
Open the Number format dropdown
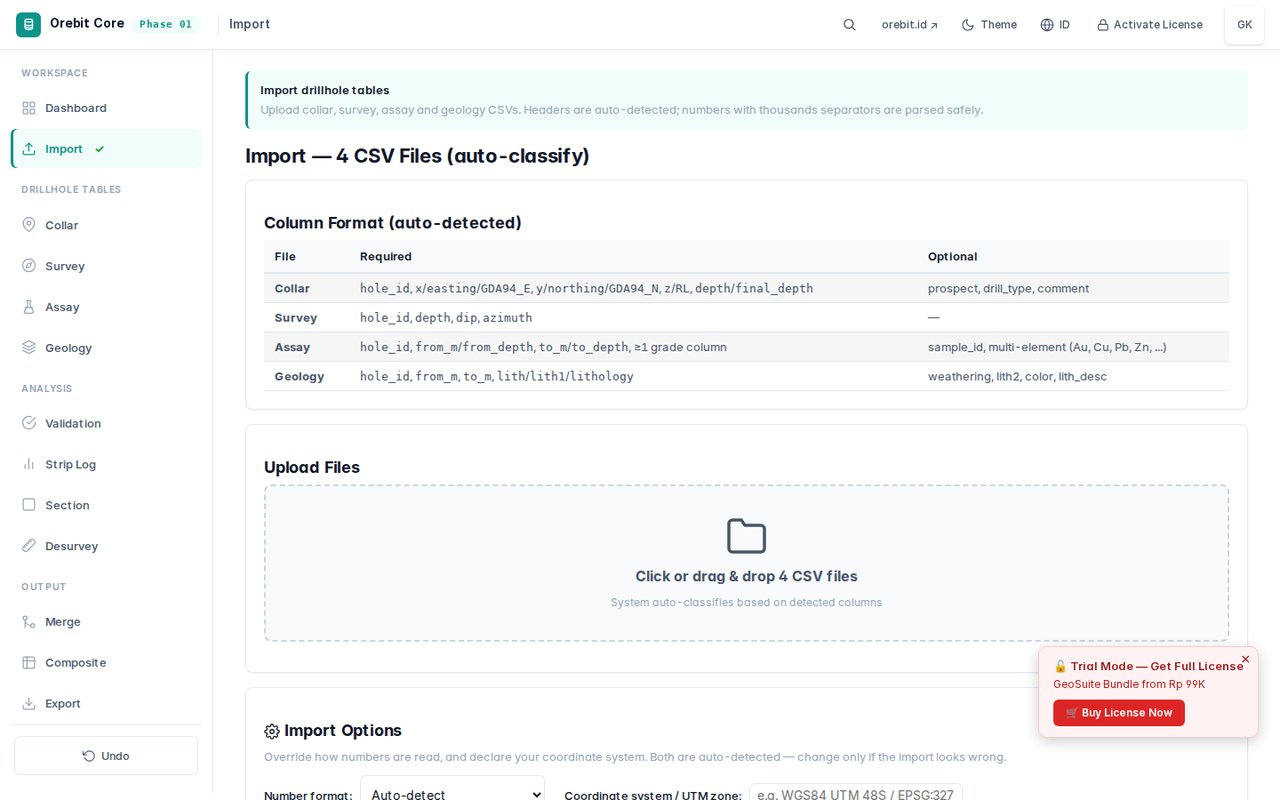[x=452, y=794]
